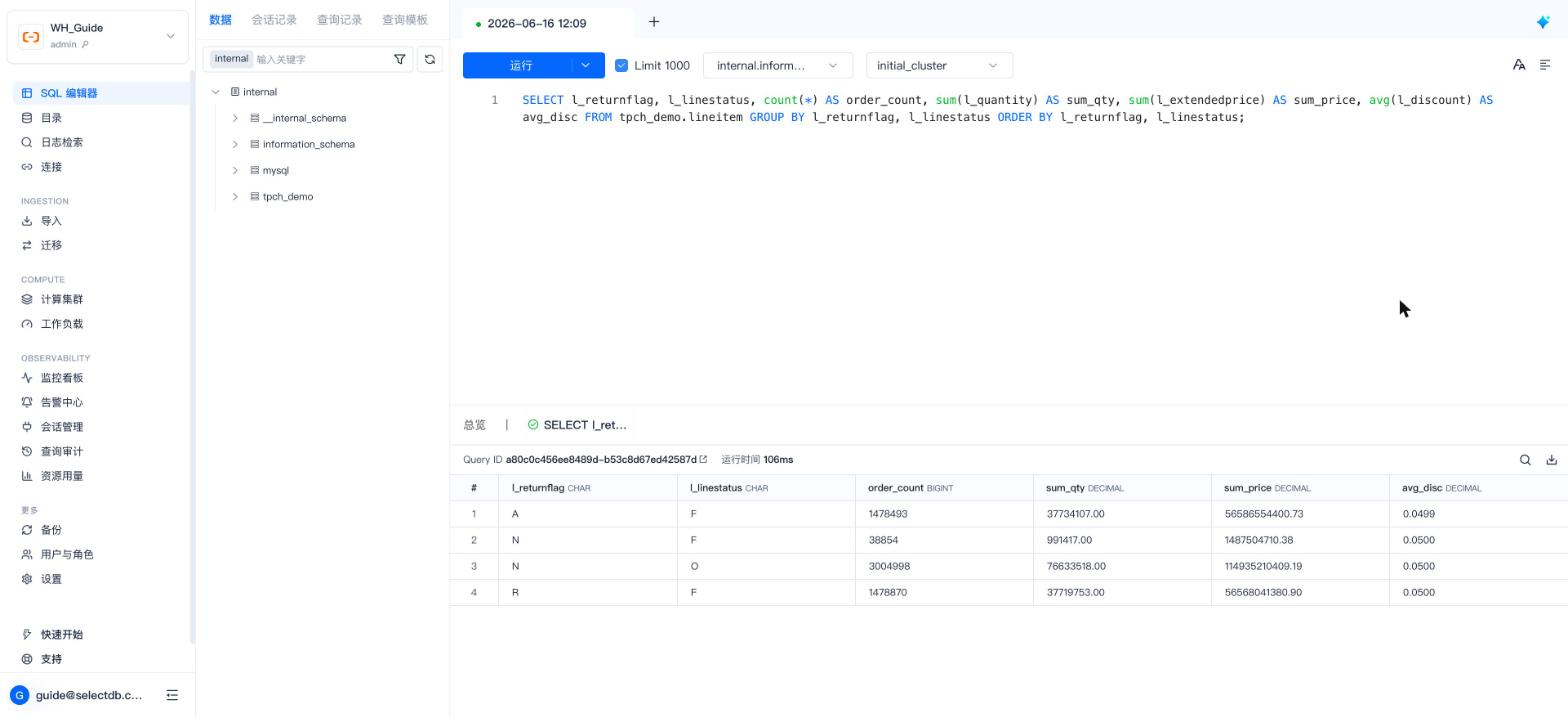1568x718 pixels.
Task: Select the SELECT l_ret... result tab
Action: 577,425
